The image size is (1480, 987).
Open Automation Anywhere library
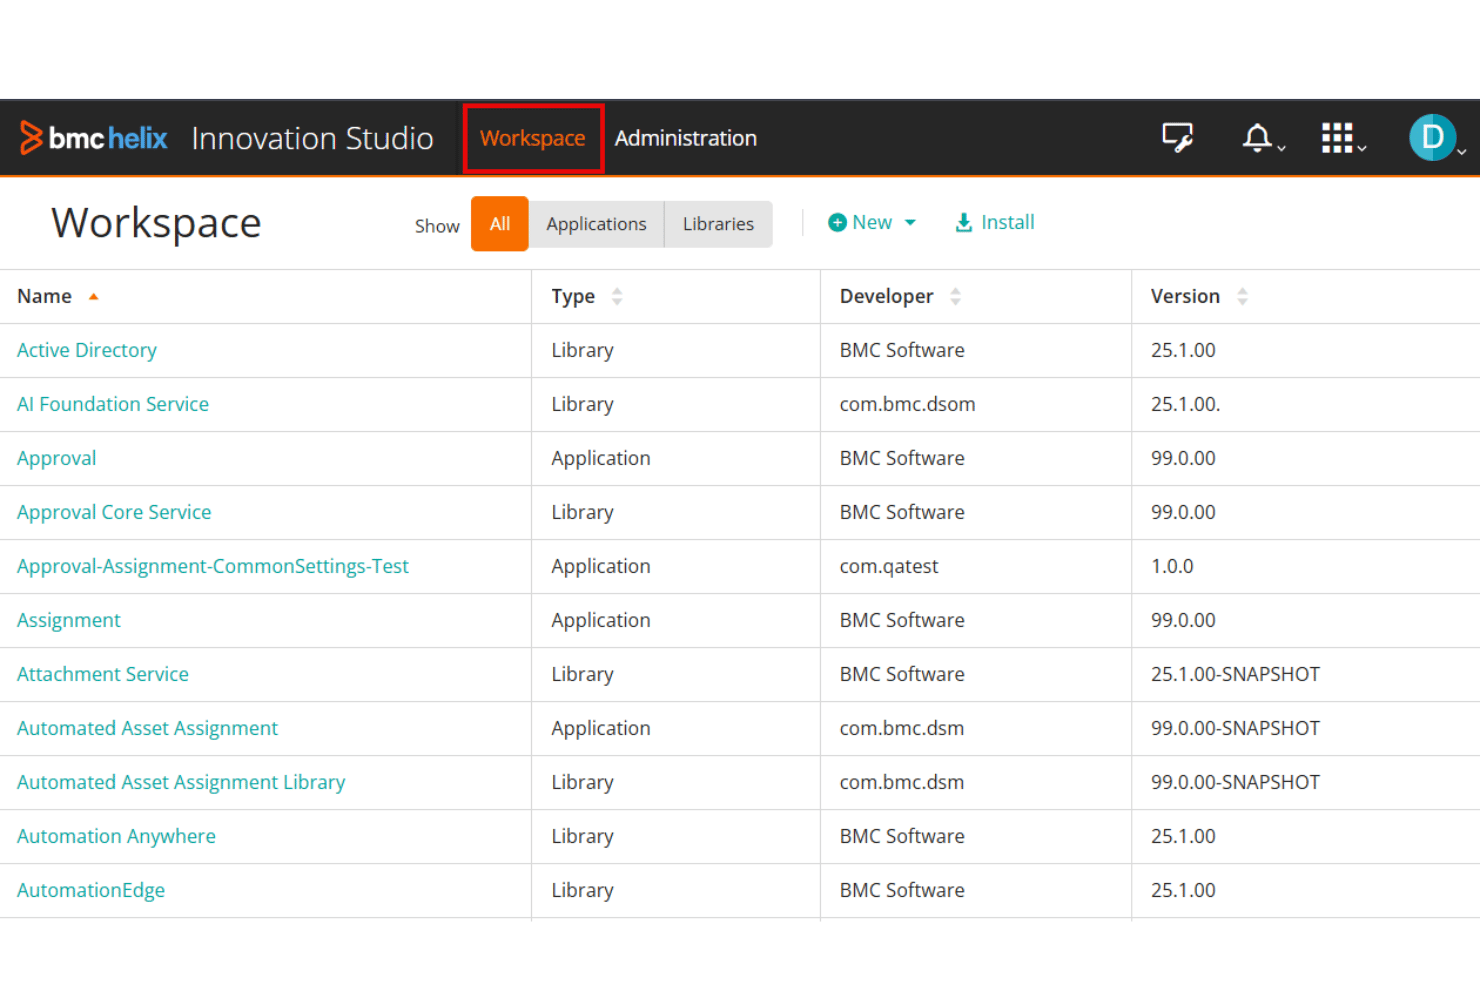coord(116,836)
